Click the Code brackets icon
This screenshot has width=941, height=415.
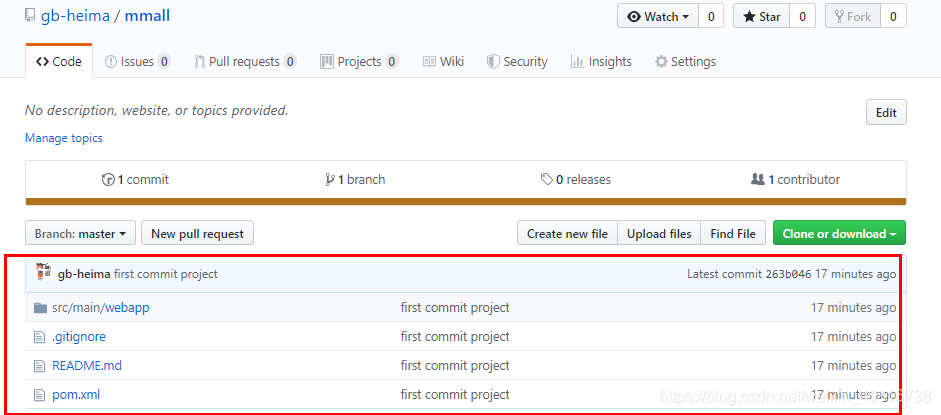tap(42, 62)
